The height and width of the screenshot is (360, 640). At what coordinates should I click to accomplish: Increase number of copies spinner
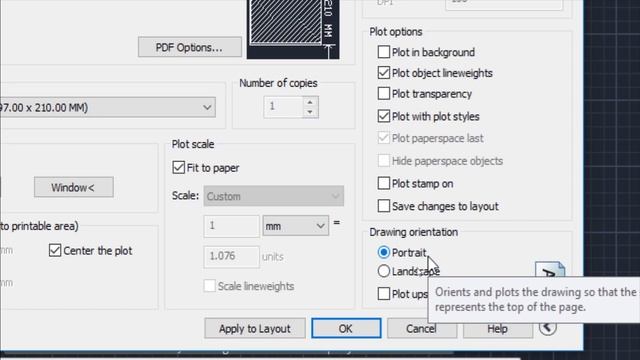tap(310, 102)
